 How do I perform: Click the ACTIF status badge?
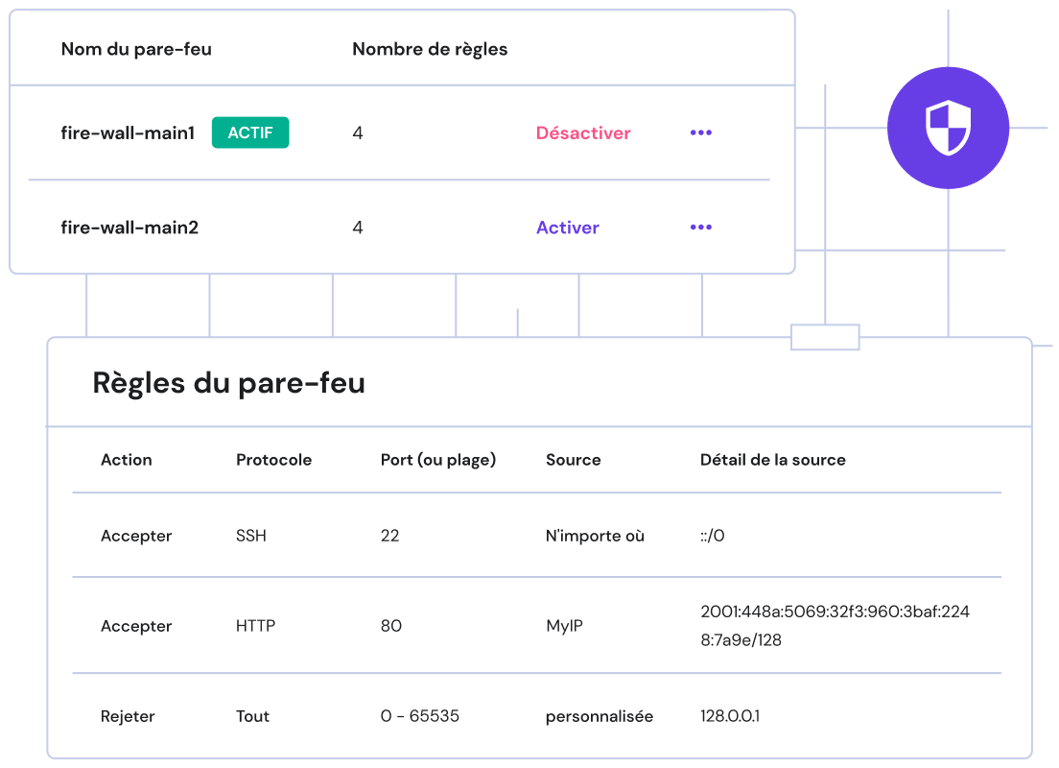250,132
